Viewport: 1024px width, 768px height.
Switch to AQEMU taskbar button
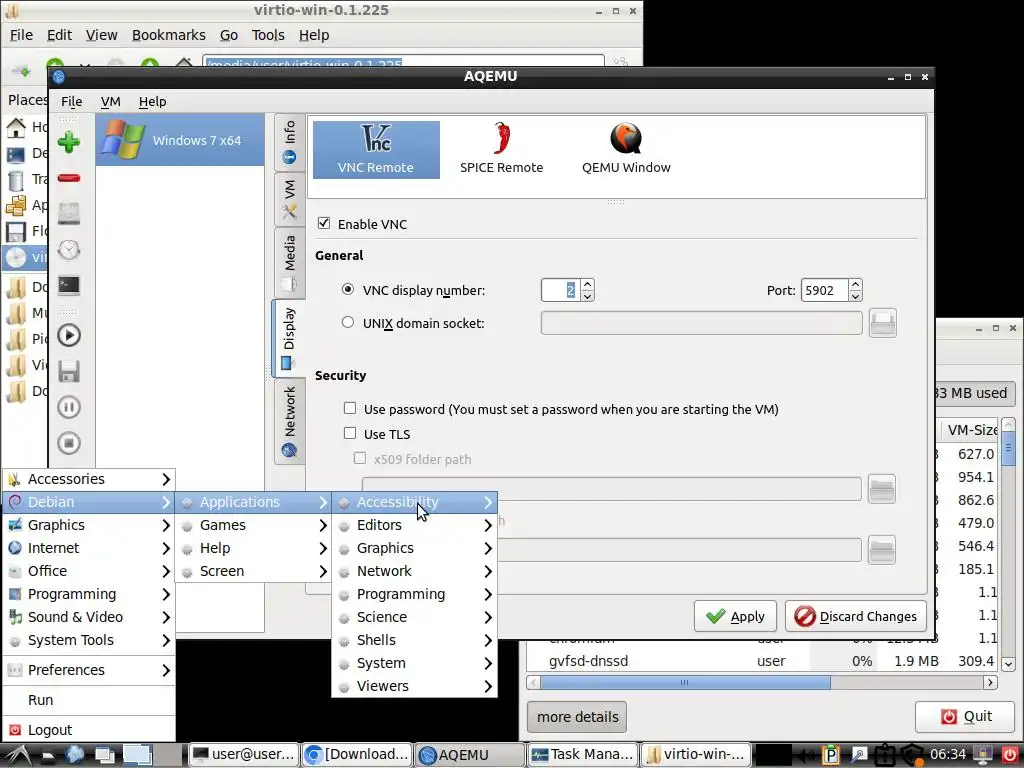tap(469, 755)
